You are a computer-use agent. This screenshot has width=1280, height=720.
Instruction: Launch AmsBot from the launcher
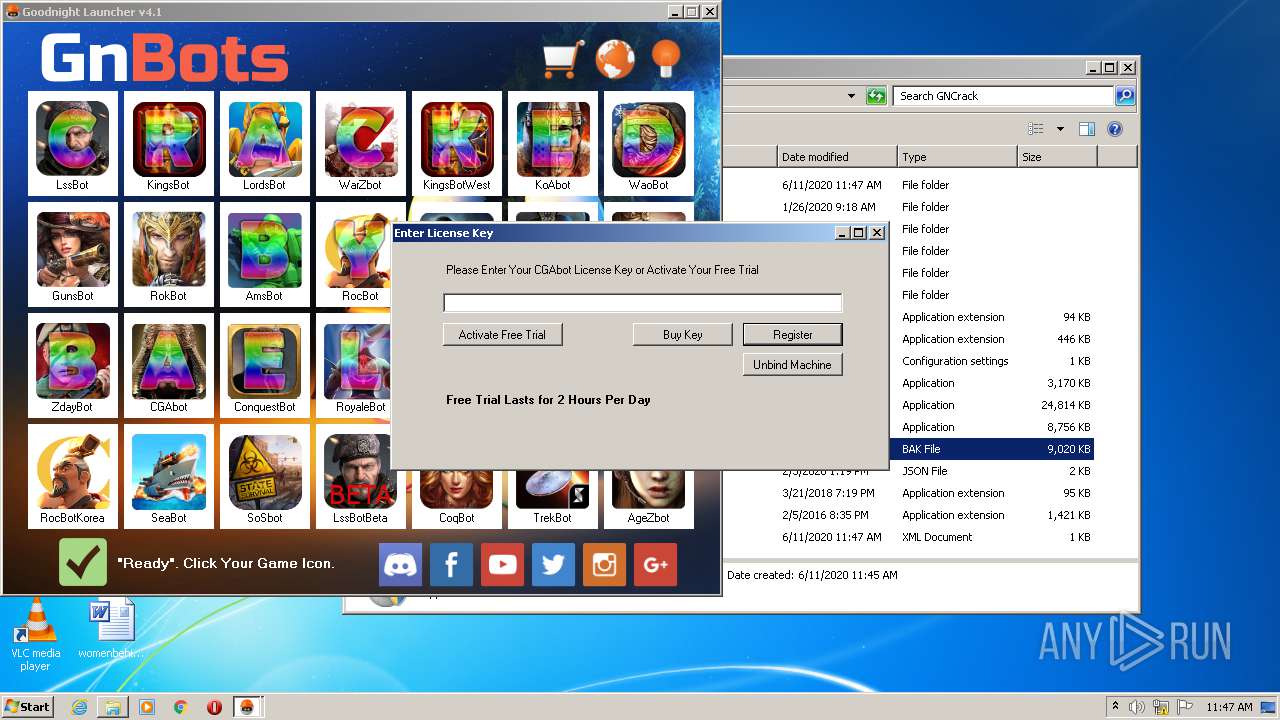[264, 254]
